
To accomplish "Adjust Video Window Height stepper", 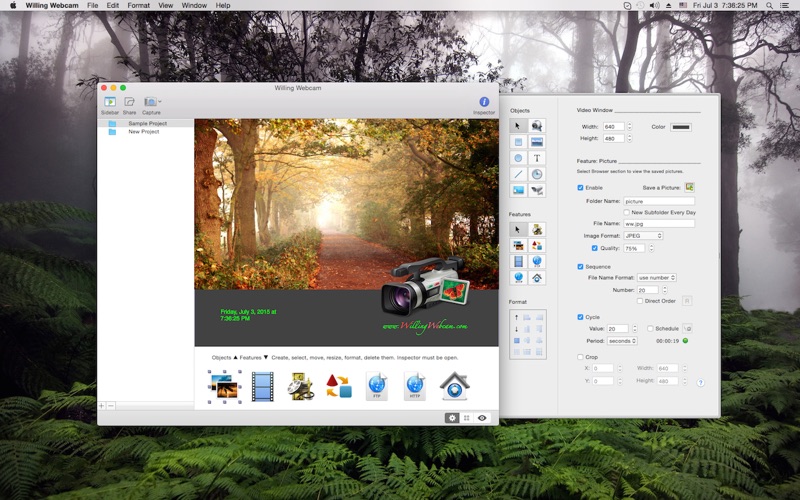I will point(630,138).
